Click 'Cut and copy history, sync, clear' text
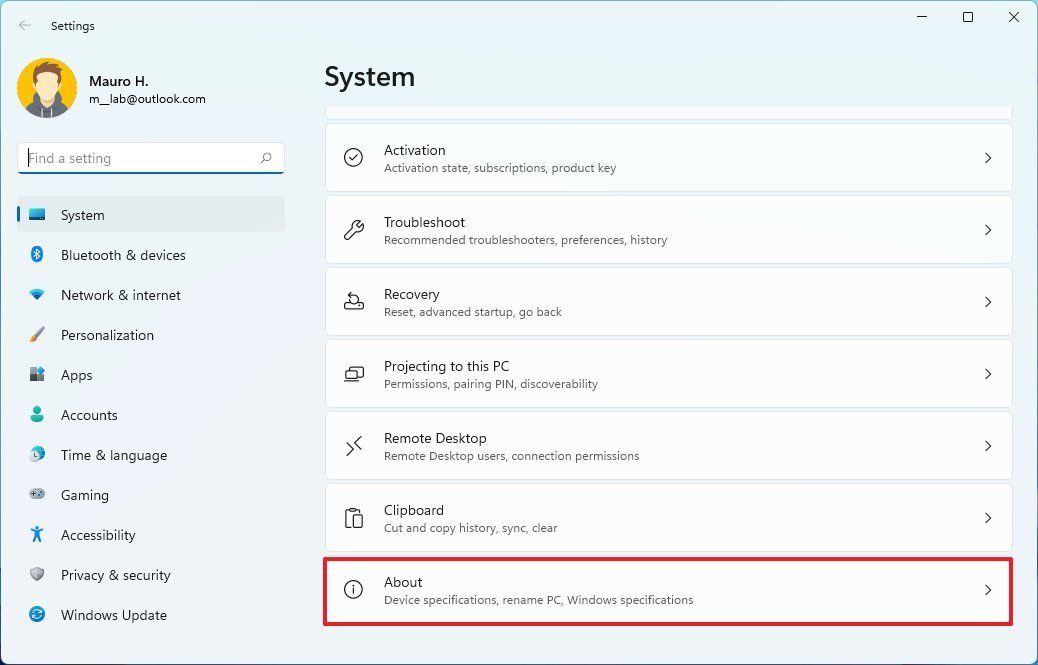The width and height of the screenshot is (1038, 665). pyautogui.click(x=471, y=528)
